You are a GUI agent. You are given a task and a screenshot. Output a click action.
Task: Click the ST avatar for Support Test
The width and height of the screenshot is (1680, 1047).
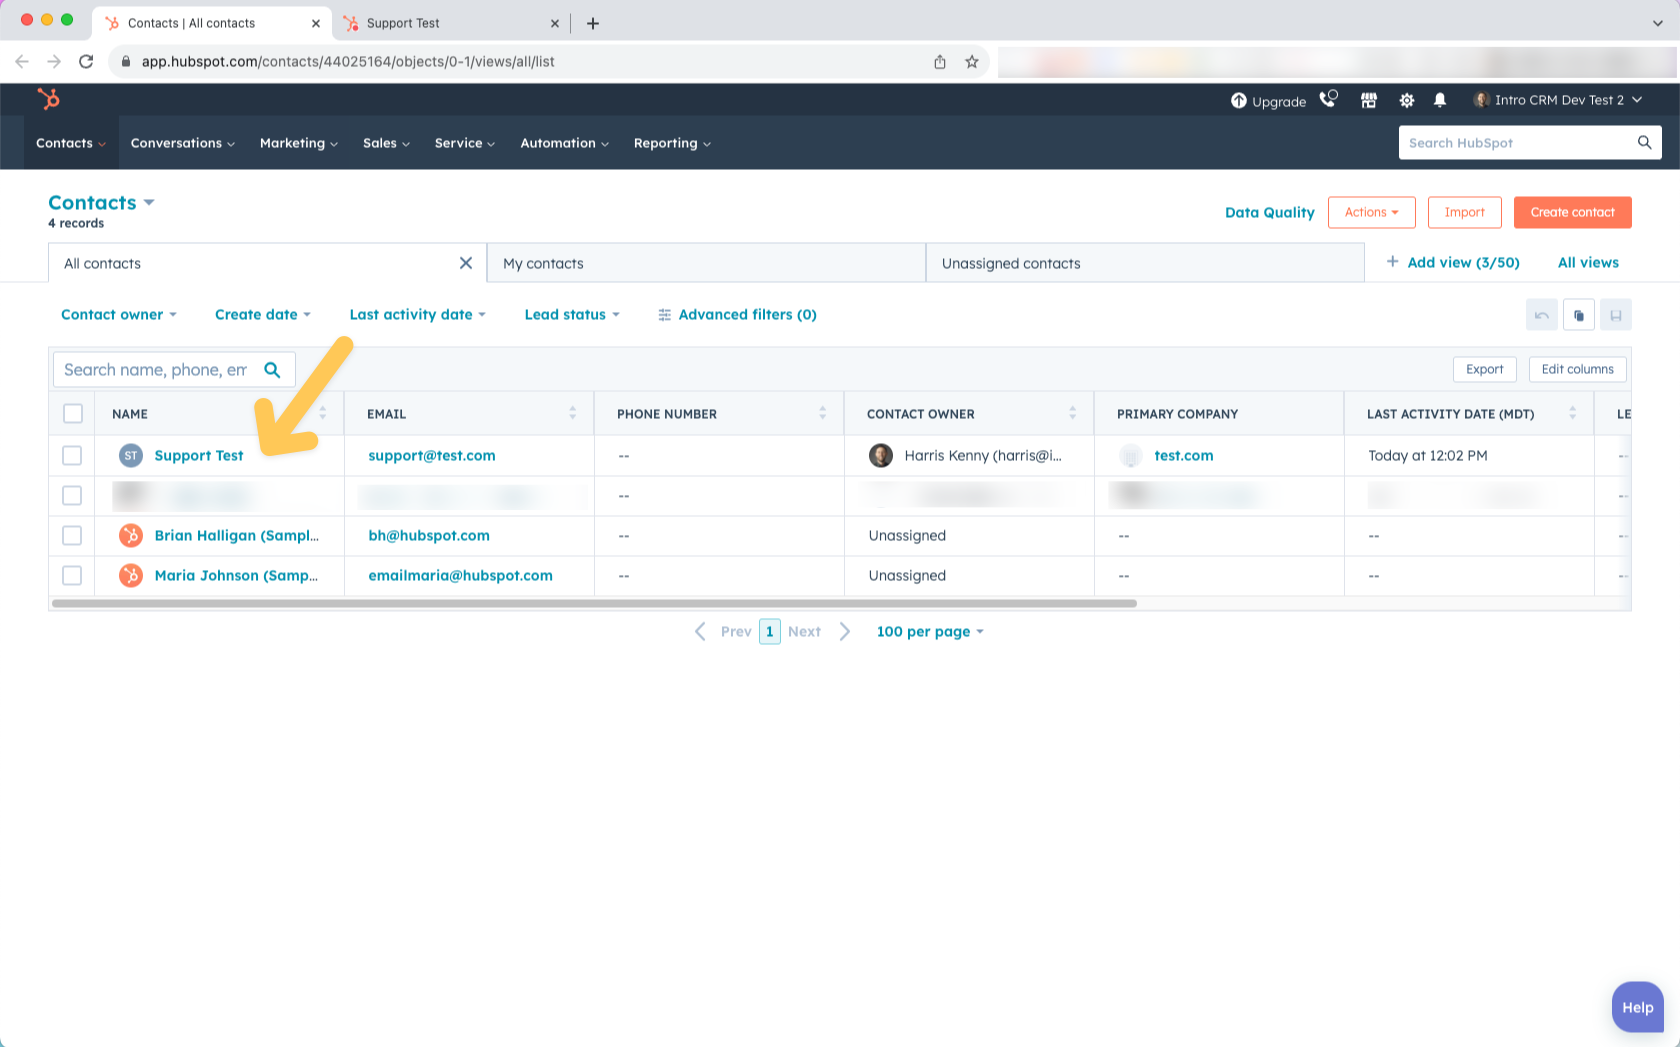(x=131, y=456)
